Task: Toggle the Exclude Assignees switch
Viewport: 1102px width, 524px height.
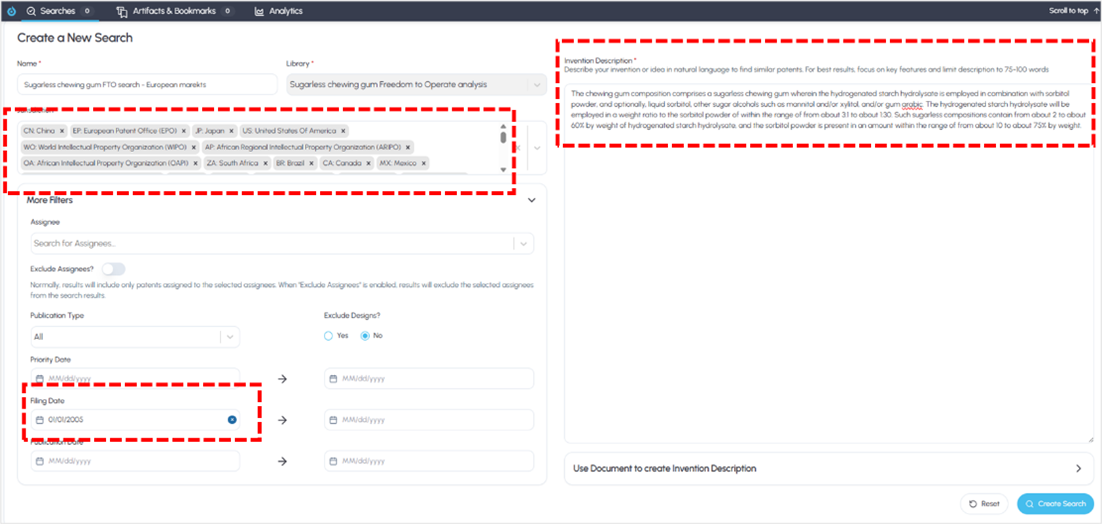Action: tap(113, 269)
